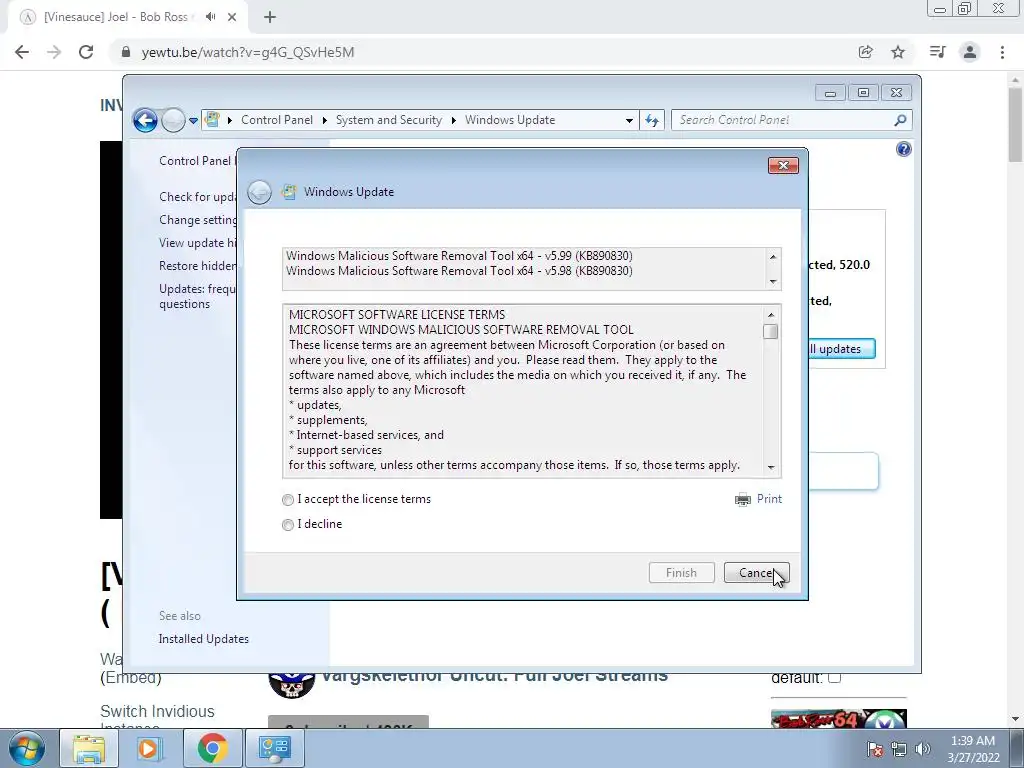Open Control Panel help question mark
This screenshot has height=768, width=1024.
[904, 150]
